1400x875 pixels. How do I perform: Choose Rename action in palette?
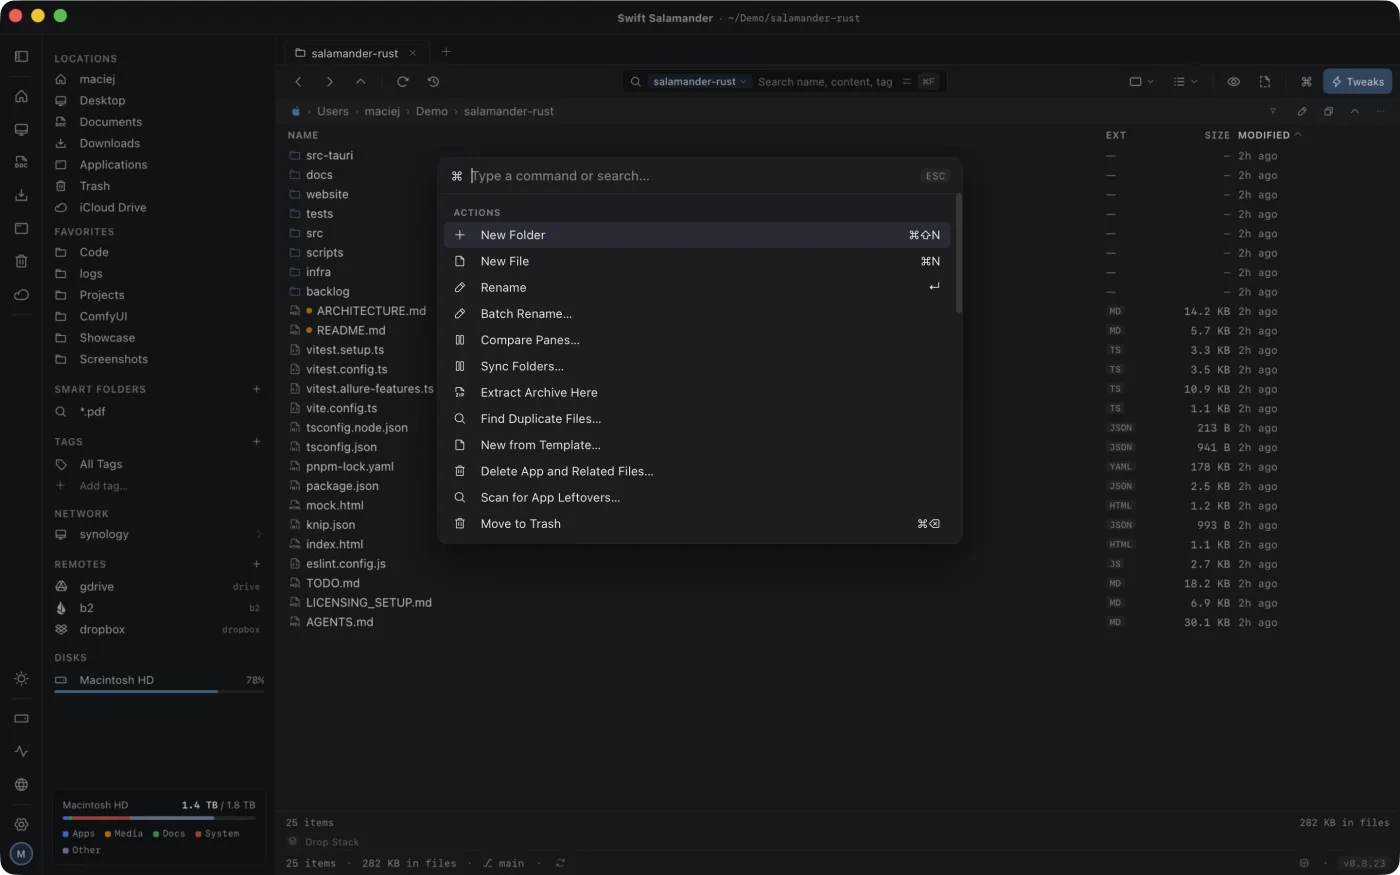[697, 287]
